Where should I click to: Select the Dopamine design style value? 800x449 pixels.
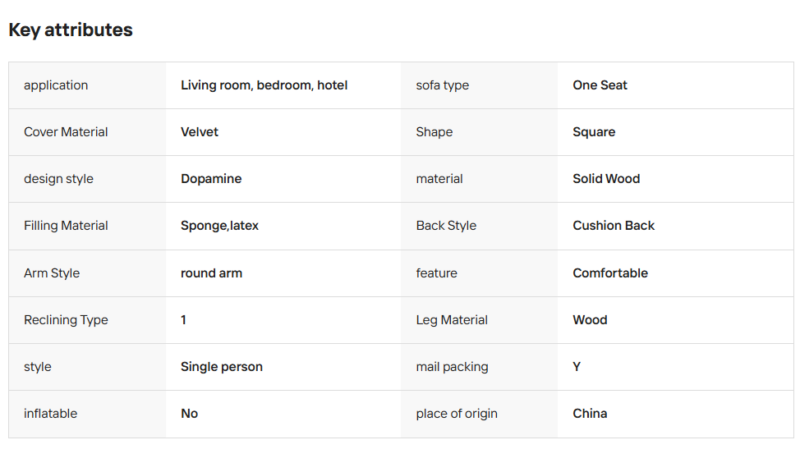tap(211, 179)
